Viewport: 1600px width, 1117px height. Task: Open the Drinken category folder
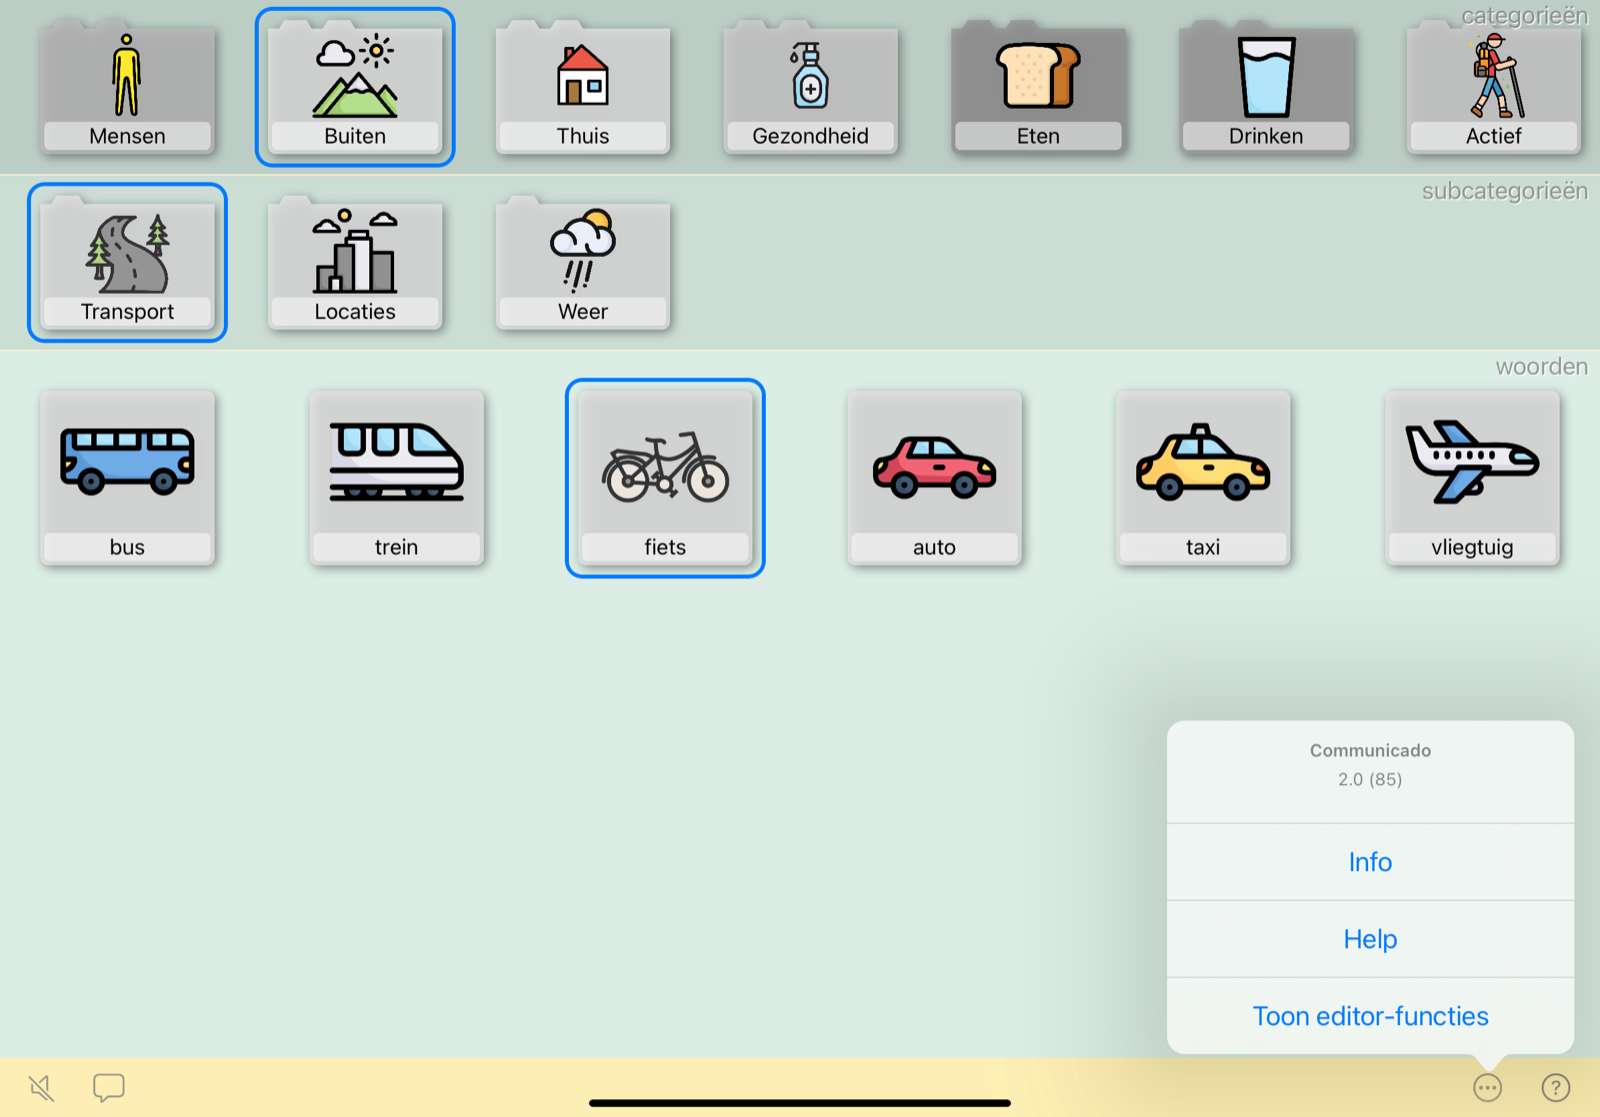pyautogui.click(x=1266, y=89)
